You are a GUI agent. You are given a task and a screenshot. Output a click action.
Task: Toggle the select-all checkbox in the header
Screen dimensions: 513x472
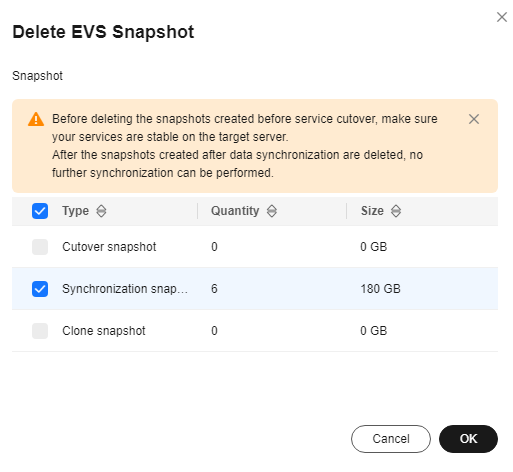click(40, 211)
